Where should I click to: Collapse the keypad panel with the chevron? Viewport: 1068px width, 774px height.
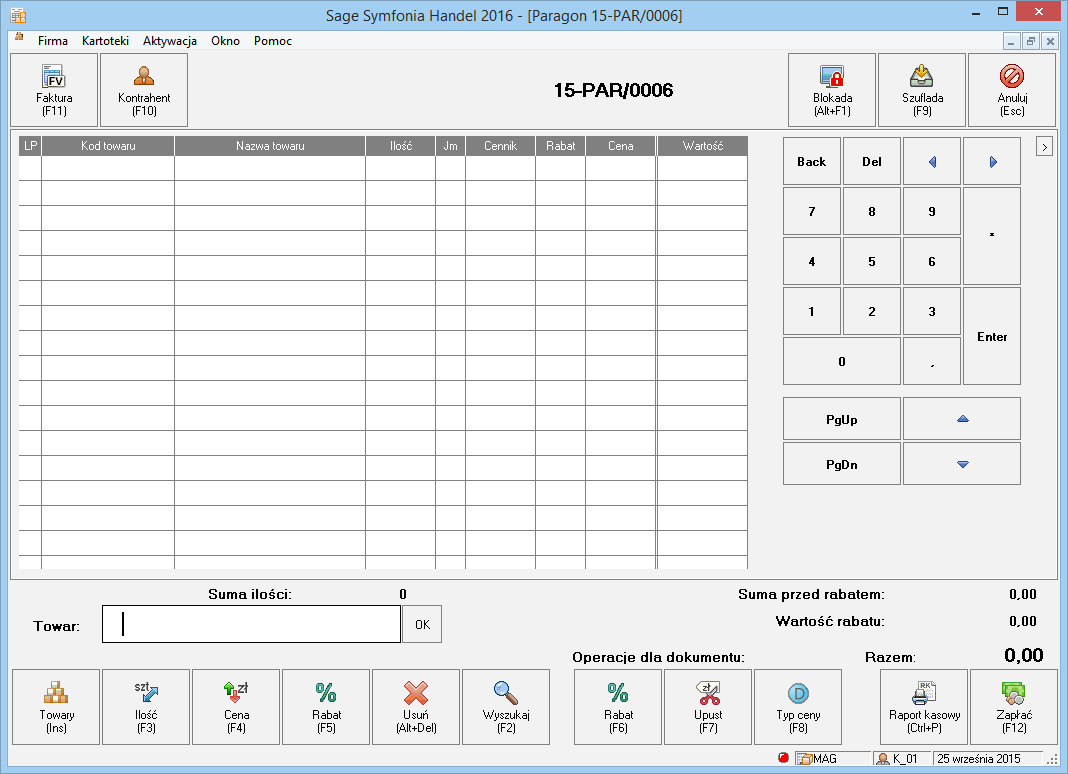(x=1044, y=146)
